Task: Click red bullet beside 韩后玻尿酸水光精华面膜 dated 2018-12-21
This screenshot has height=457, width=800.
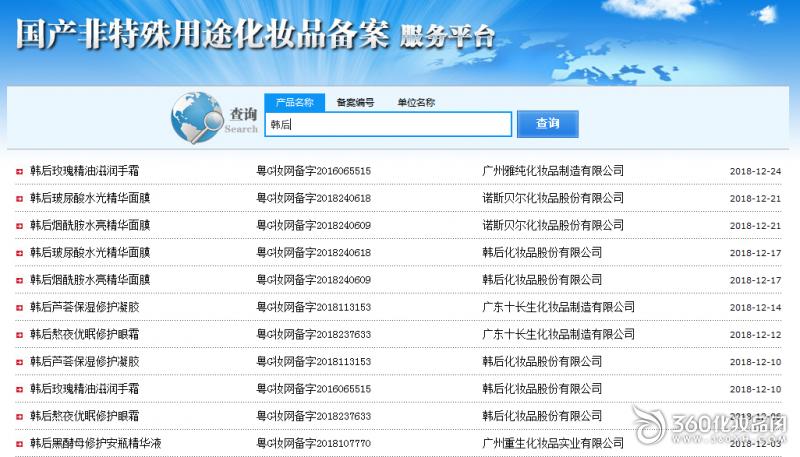Action: pos(19,198)
